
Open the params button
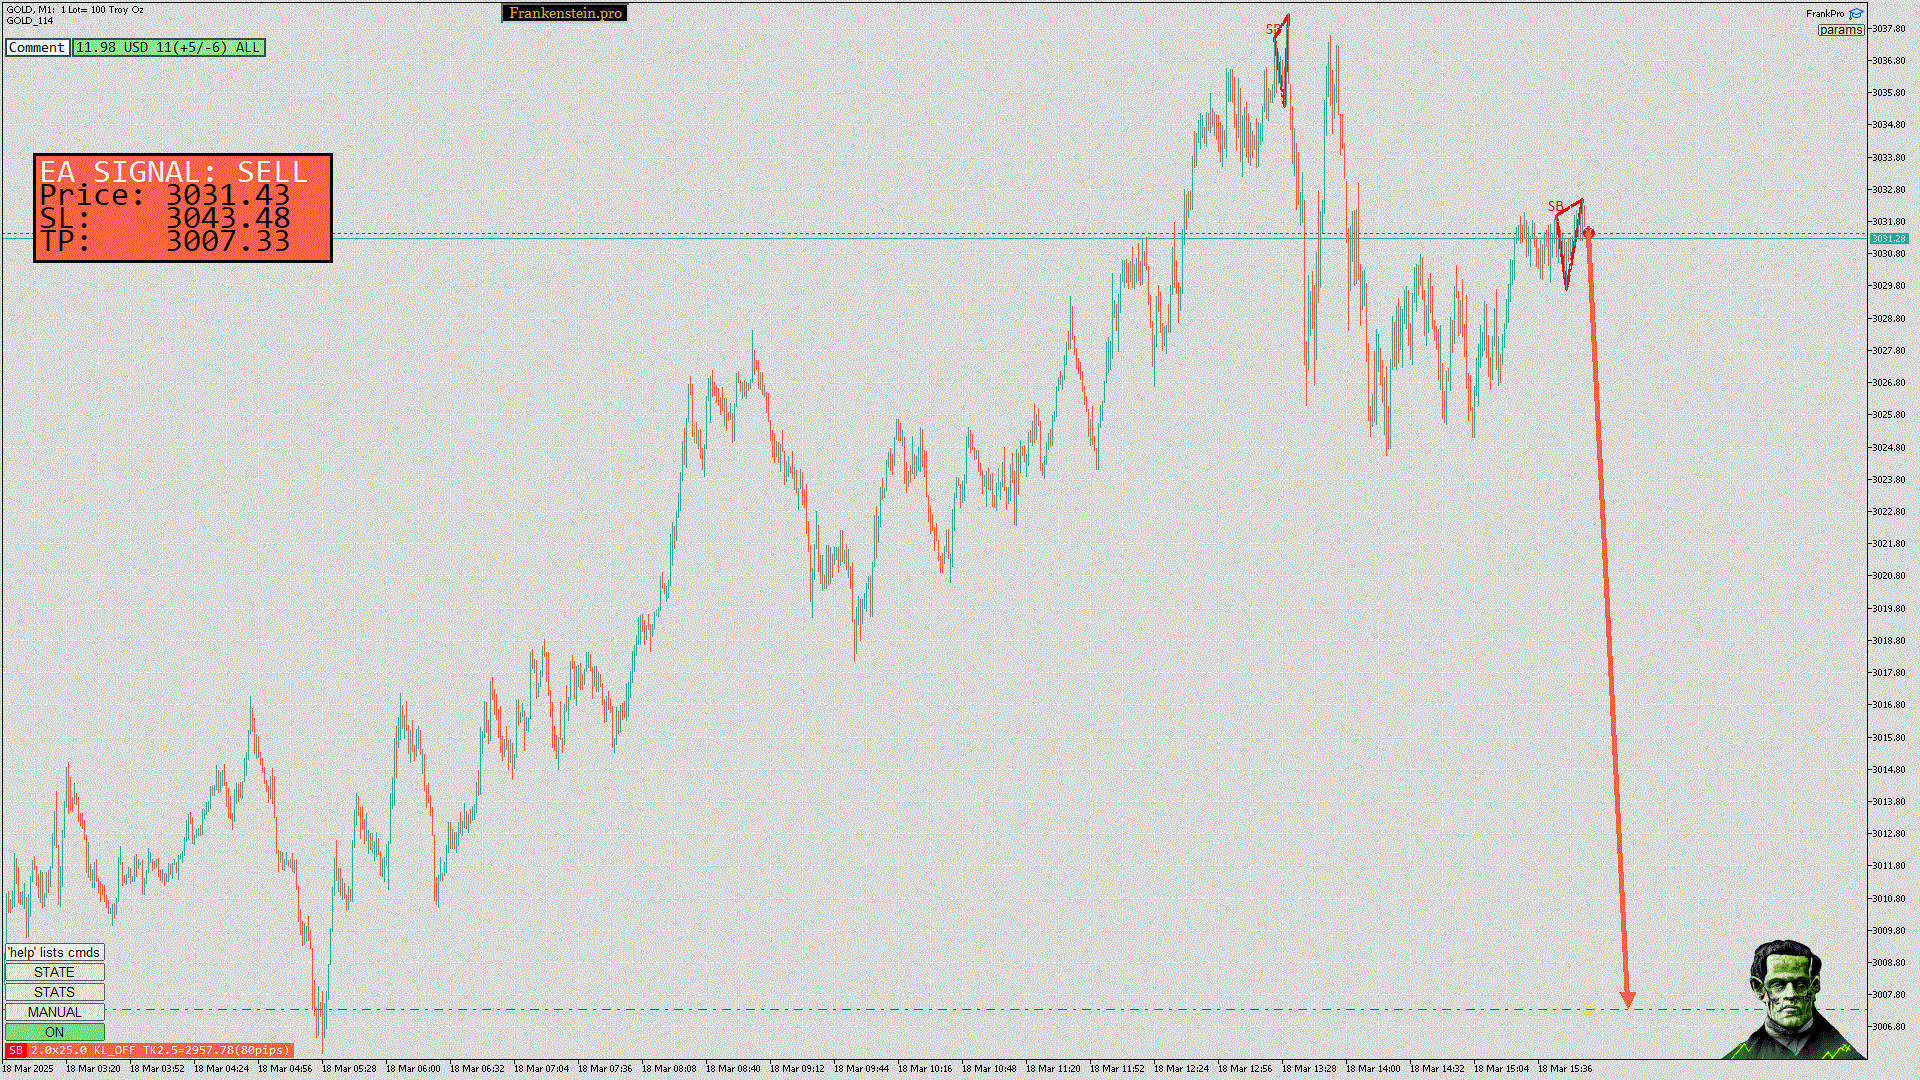(x=1840, y=30)
